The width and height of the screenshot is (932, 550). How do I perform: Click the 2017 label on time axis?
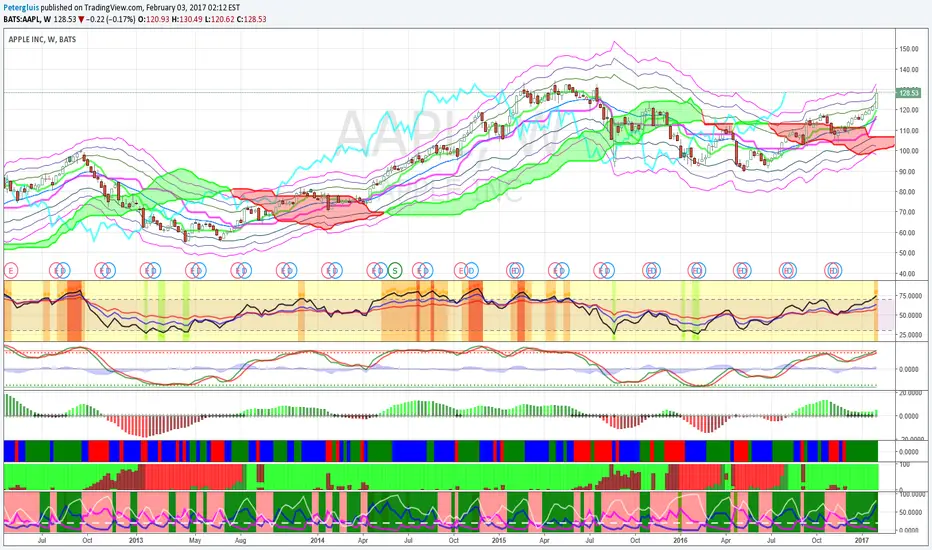[862, 540]
